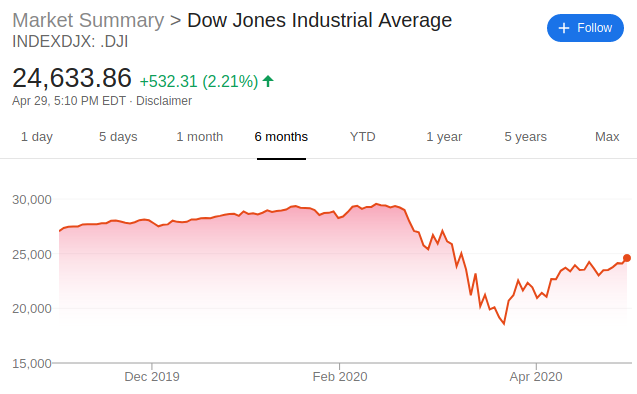
Task: Go to Market Summary breadcrumb
Action: [88, 20]
